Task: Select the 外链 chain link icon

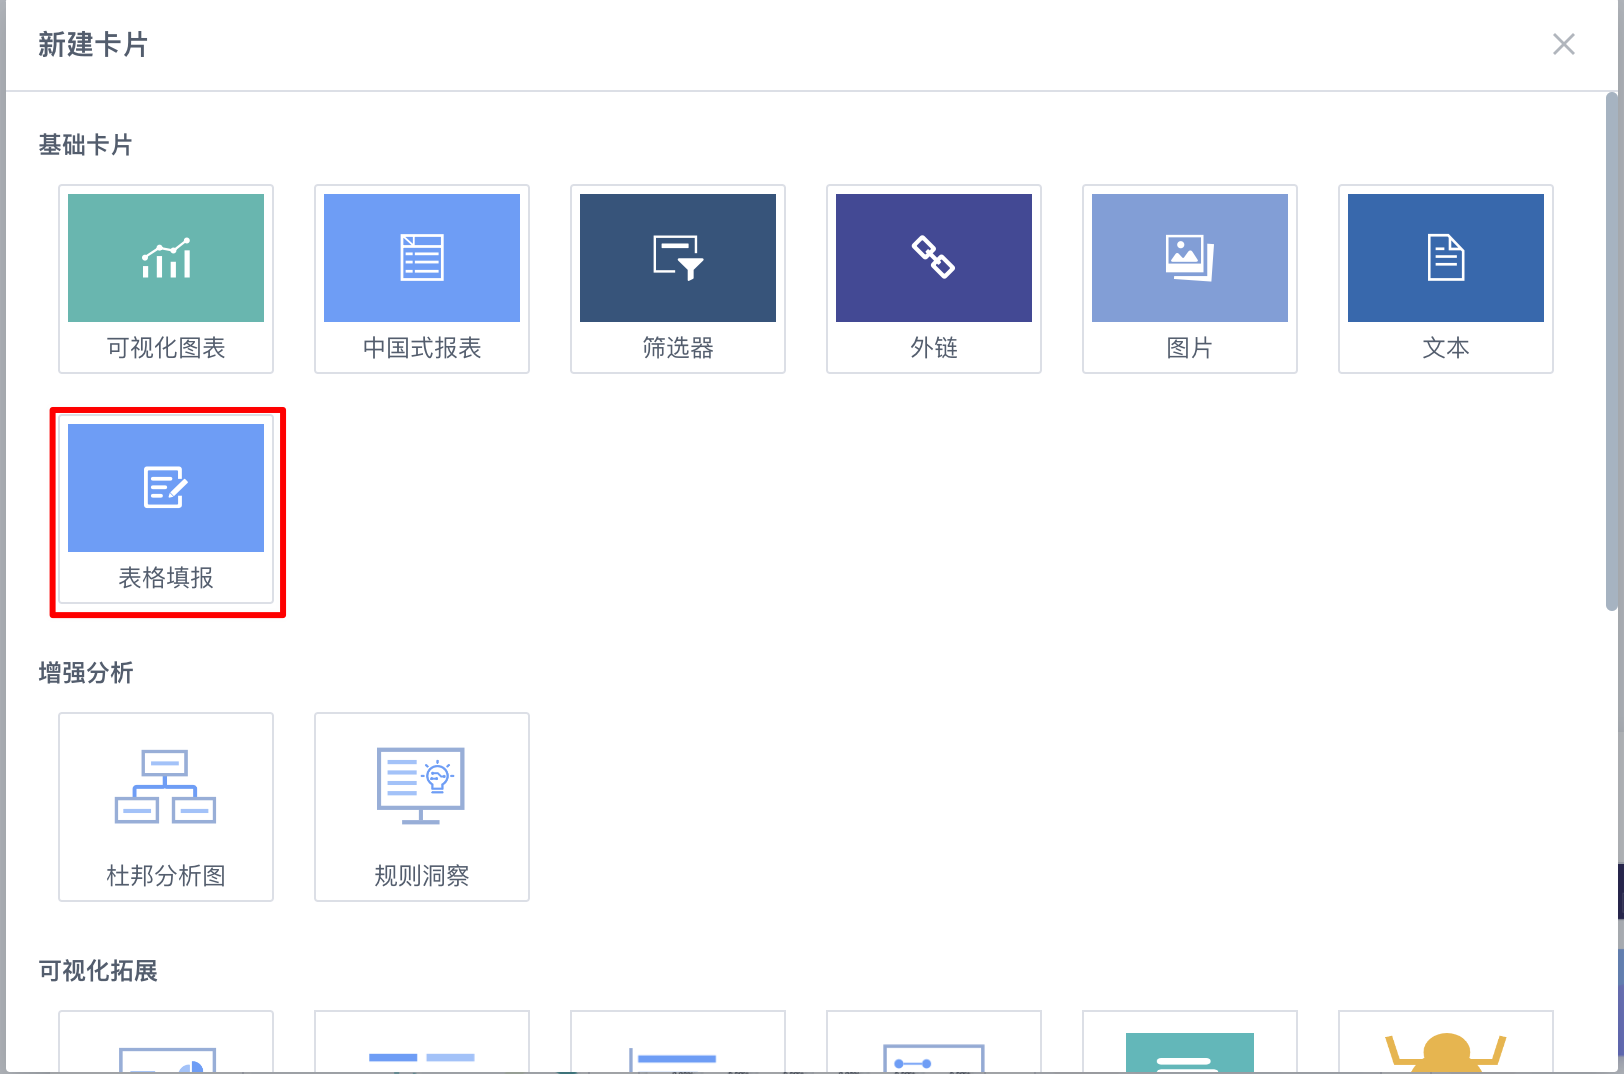Action: click(x=934, y=259)
